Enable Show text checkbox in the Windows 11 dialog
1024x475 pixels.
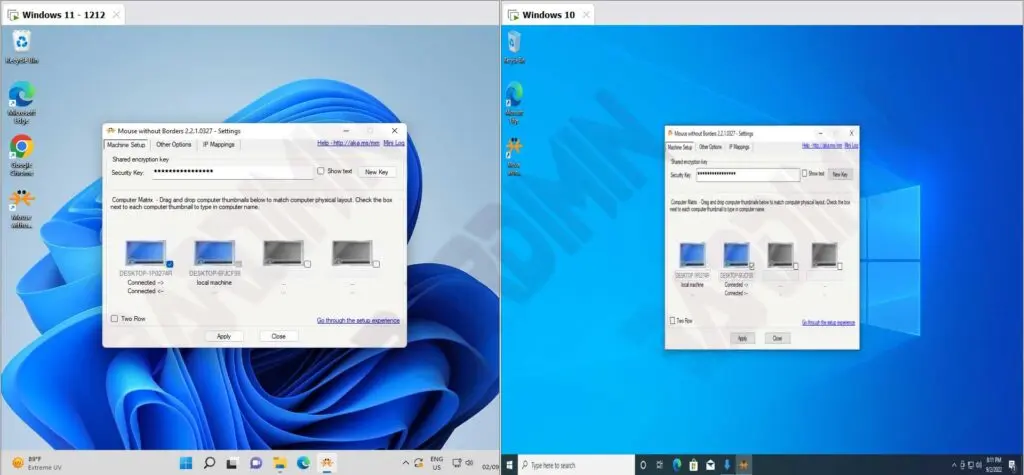(x=321, y=171)
